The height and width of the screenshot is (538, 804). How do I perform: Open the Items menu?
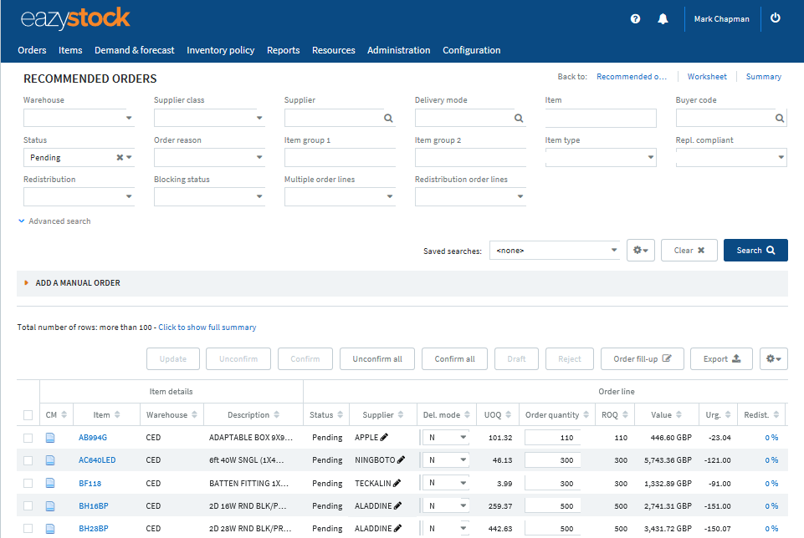pyautogui.click(x=70, y=50)
